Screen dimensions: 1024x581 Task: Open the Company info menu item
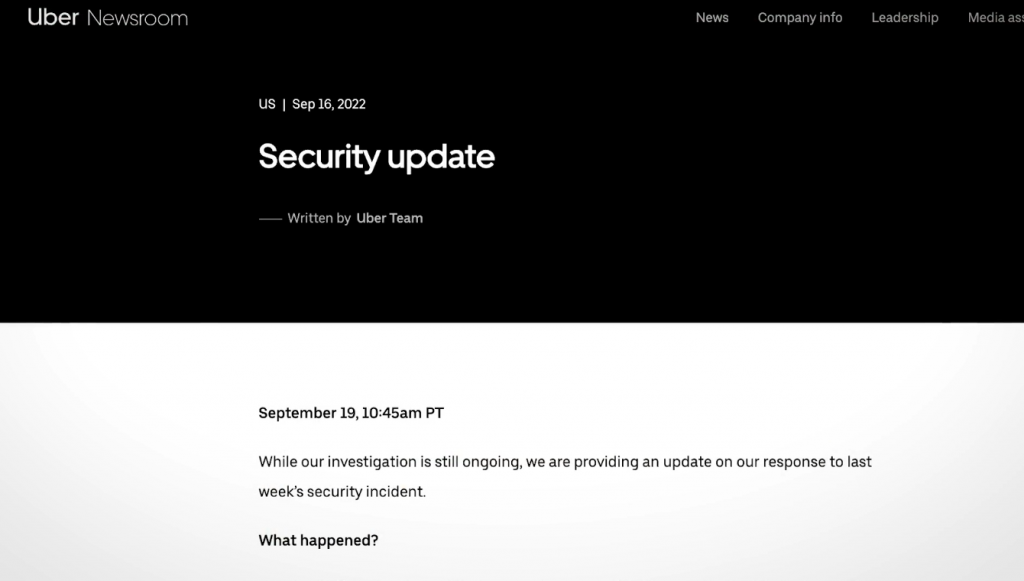[800, 18]
